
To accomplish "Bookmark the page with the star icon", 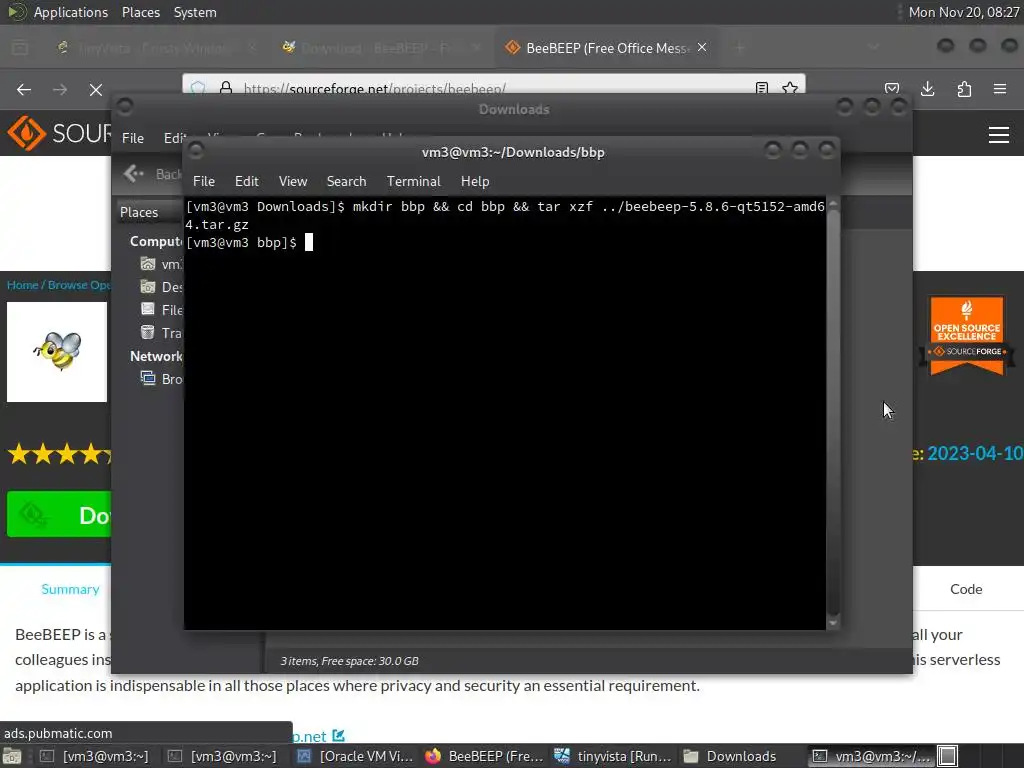I will 790,88.
